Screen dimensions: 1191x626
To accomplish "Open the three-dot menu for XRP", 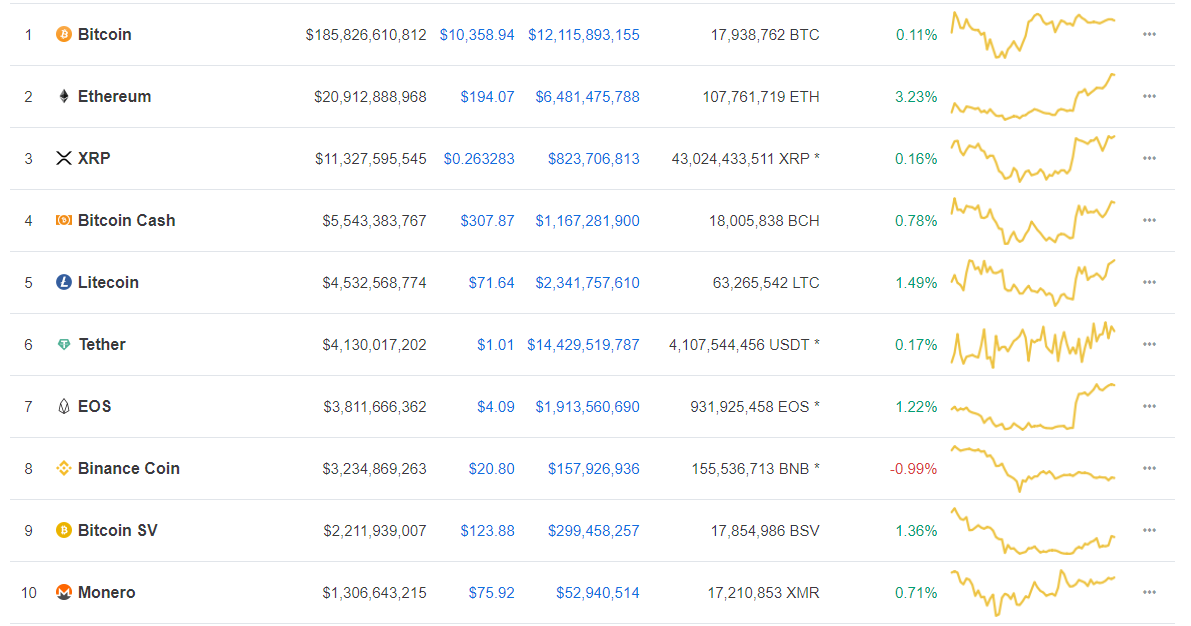I will tap(1149, 158).
